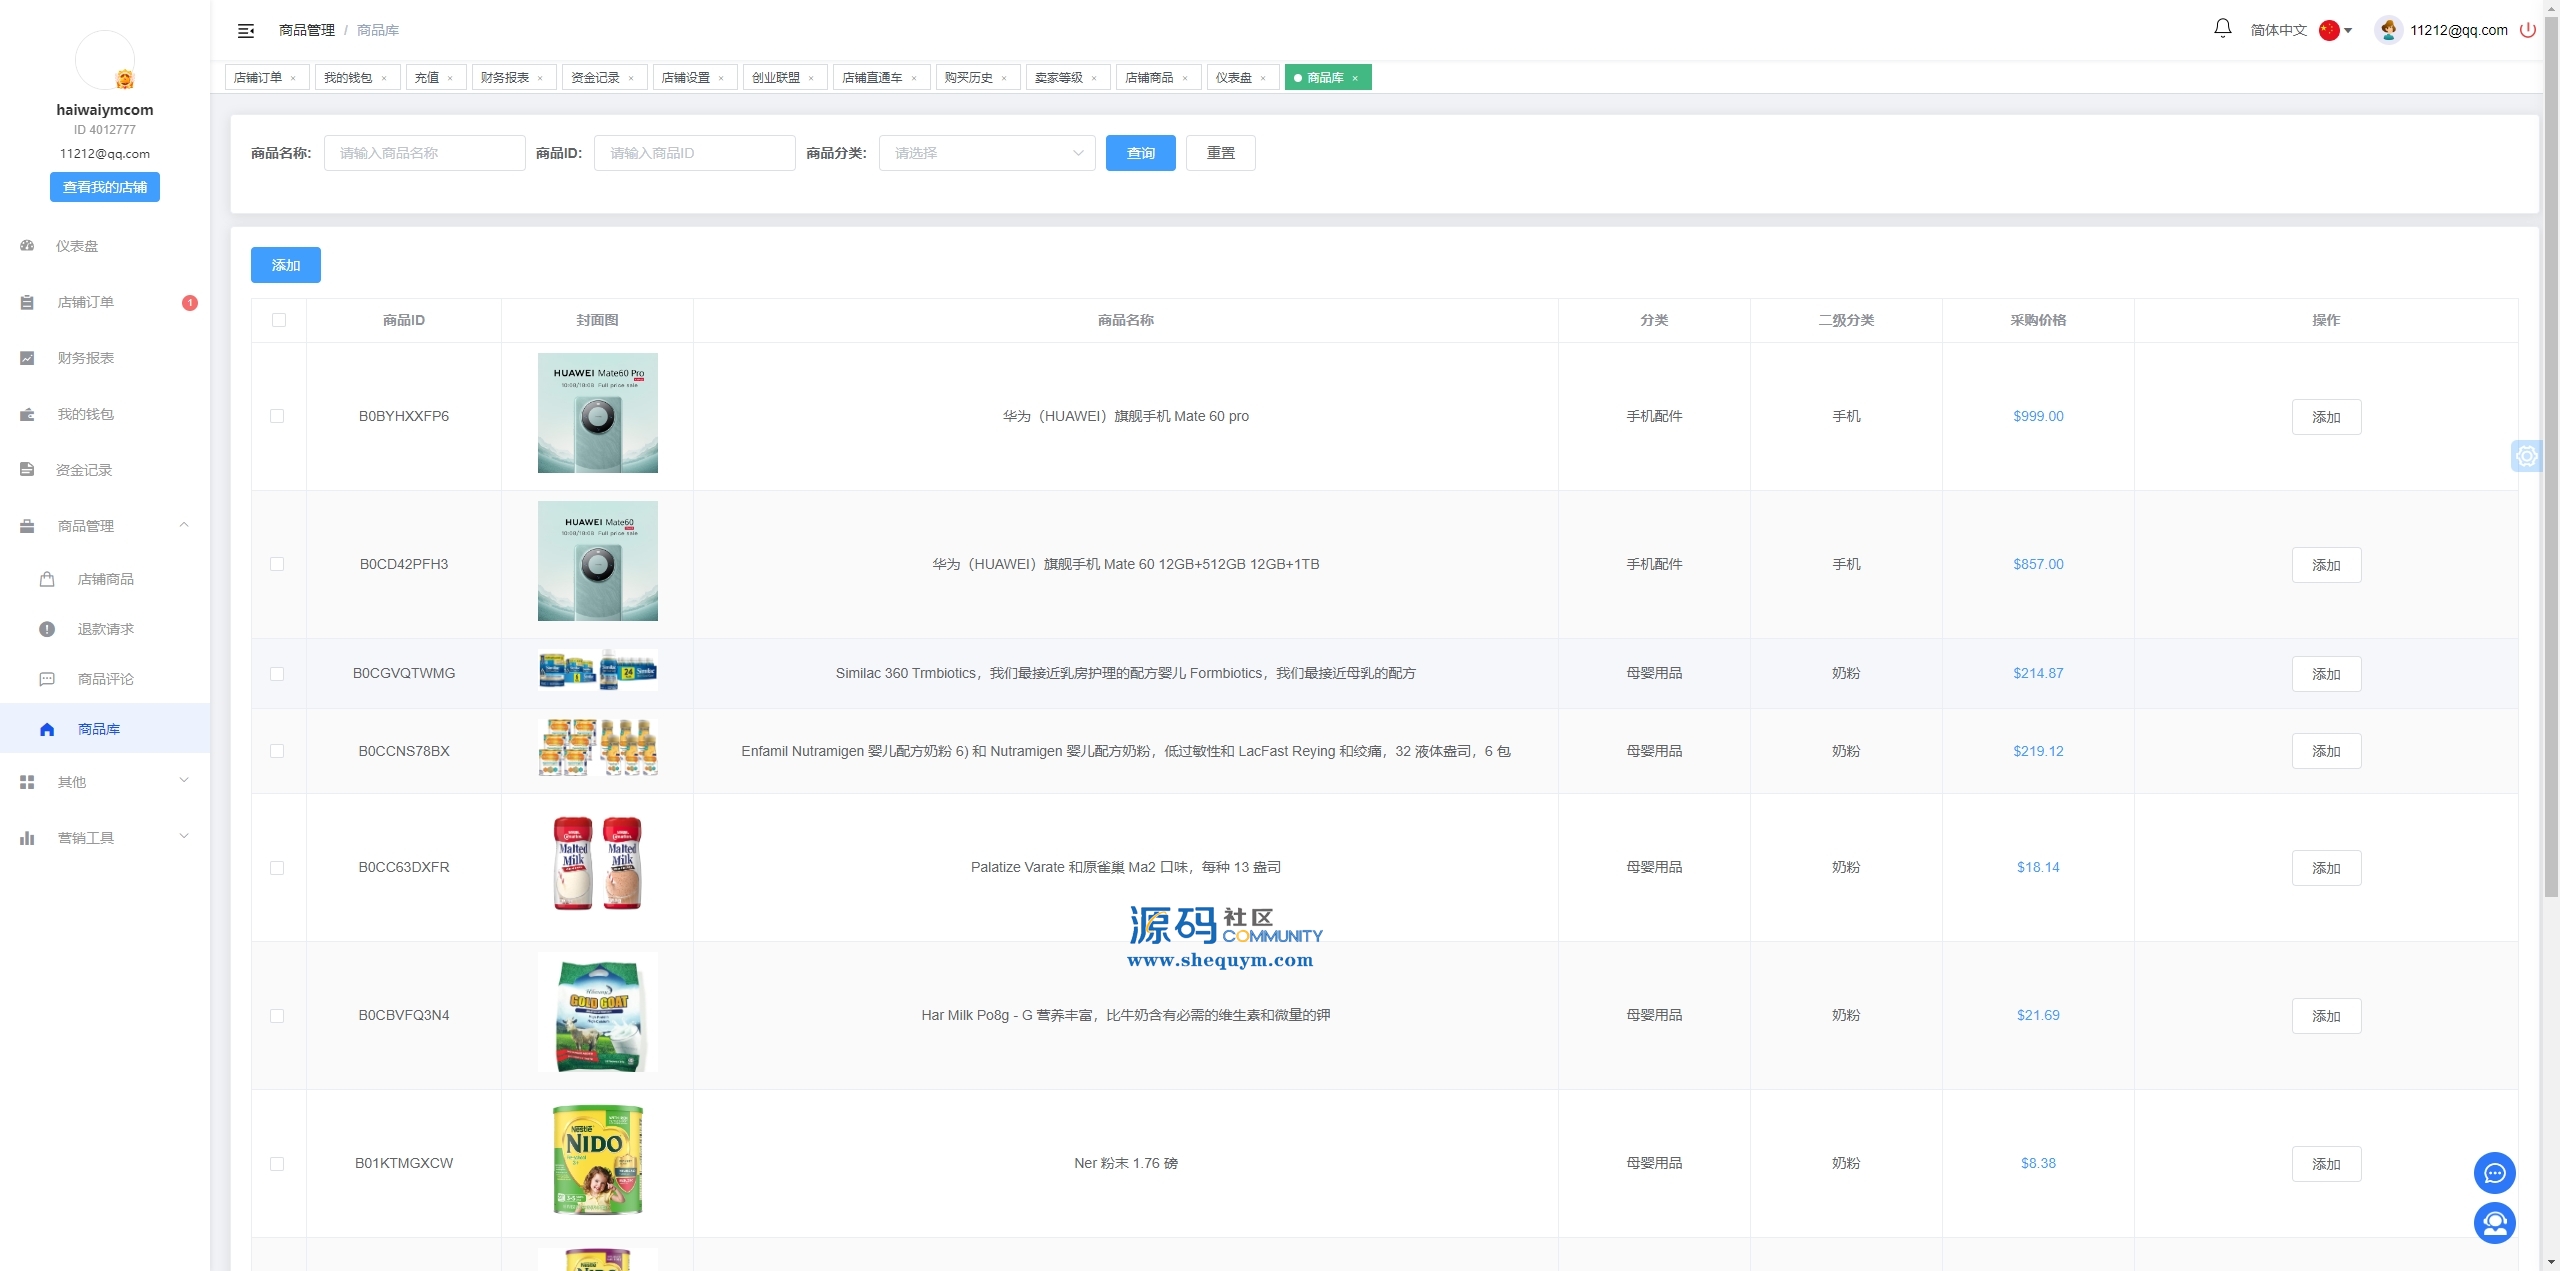Click the 仪表盘 dashboard sidebar icon
Image resolution: width=2560 pixels, height=1271 pixels.
point(27,246)
